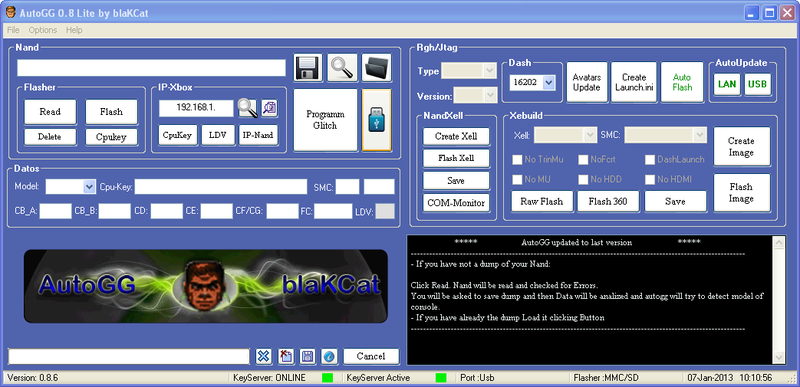Click the blue X icon near Cancel
Viewport: 800px width, 387px height.
[263, 356]
